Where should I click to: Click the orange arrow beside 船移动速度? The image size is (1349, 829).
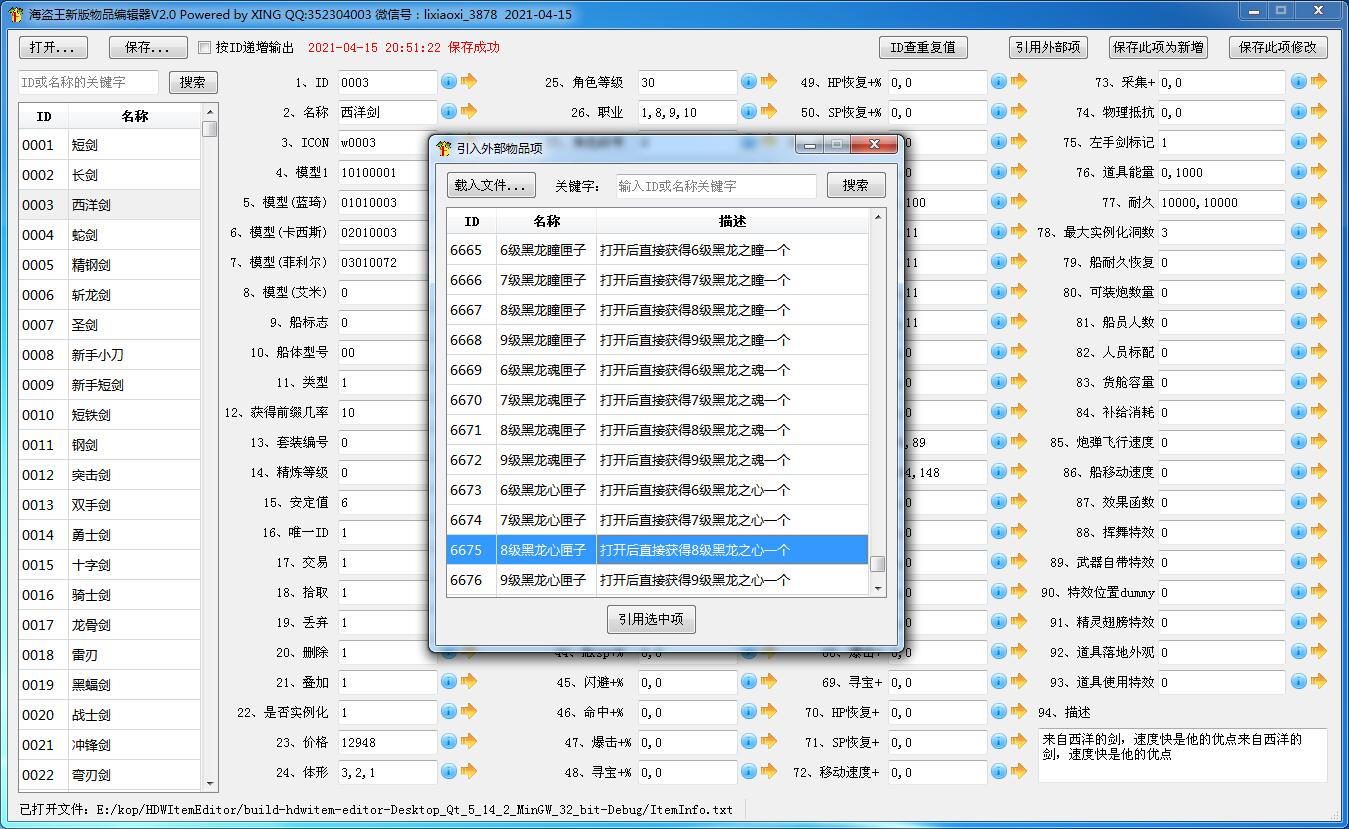pos(1319,472)
